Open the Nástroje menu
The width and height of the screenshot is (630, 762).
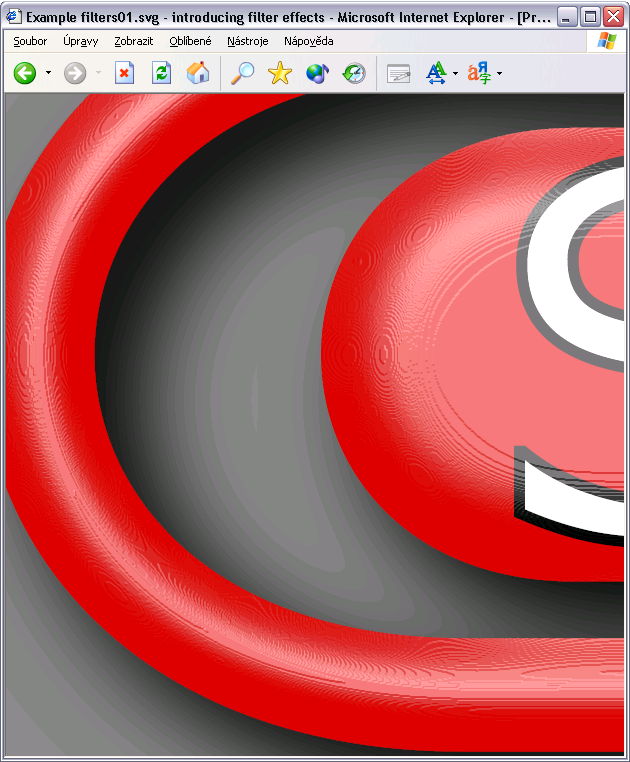pyautogui.click(x=247, y=41)
